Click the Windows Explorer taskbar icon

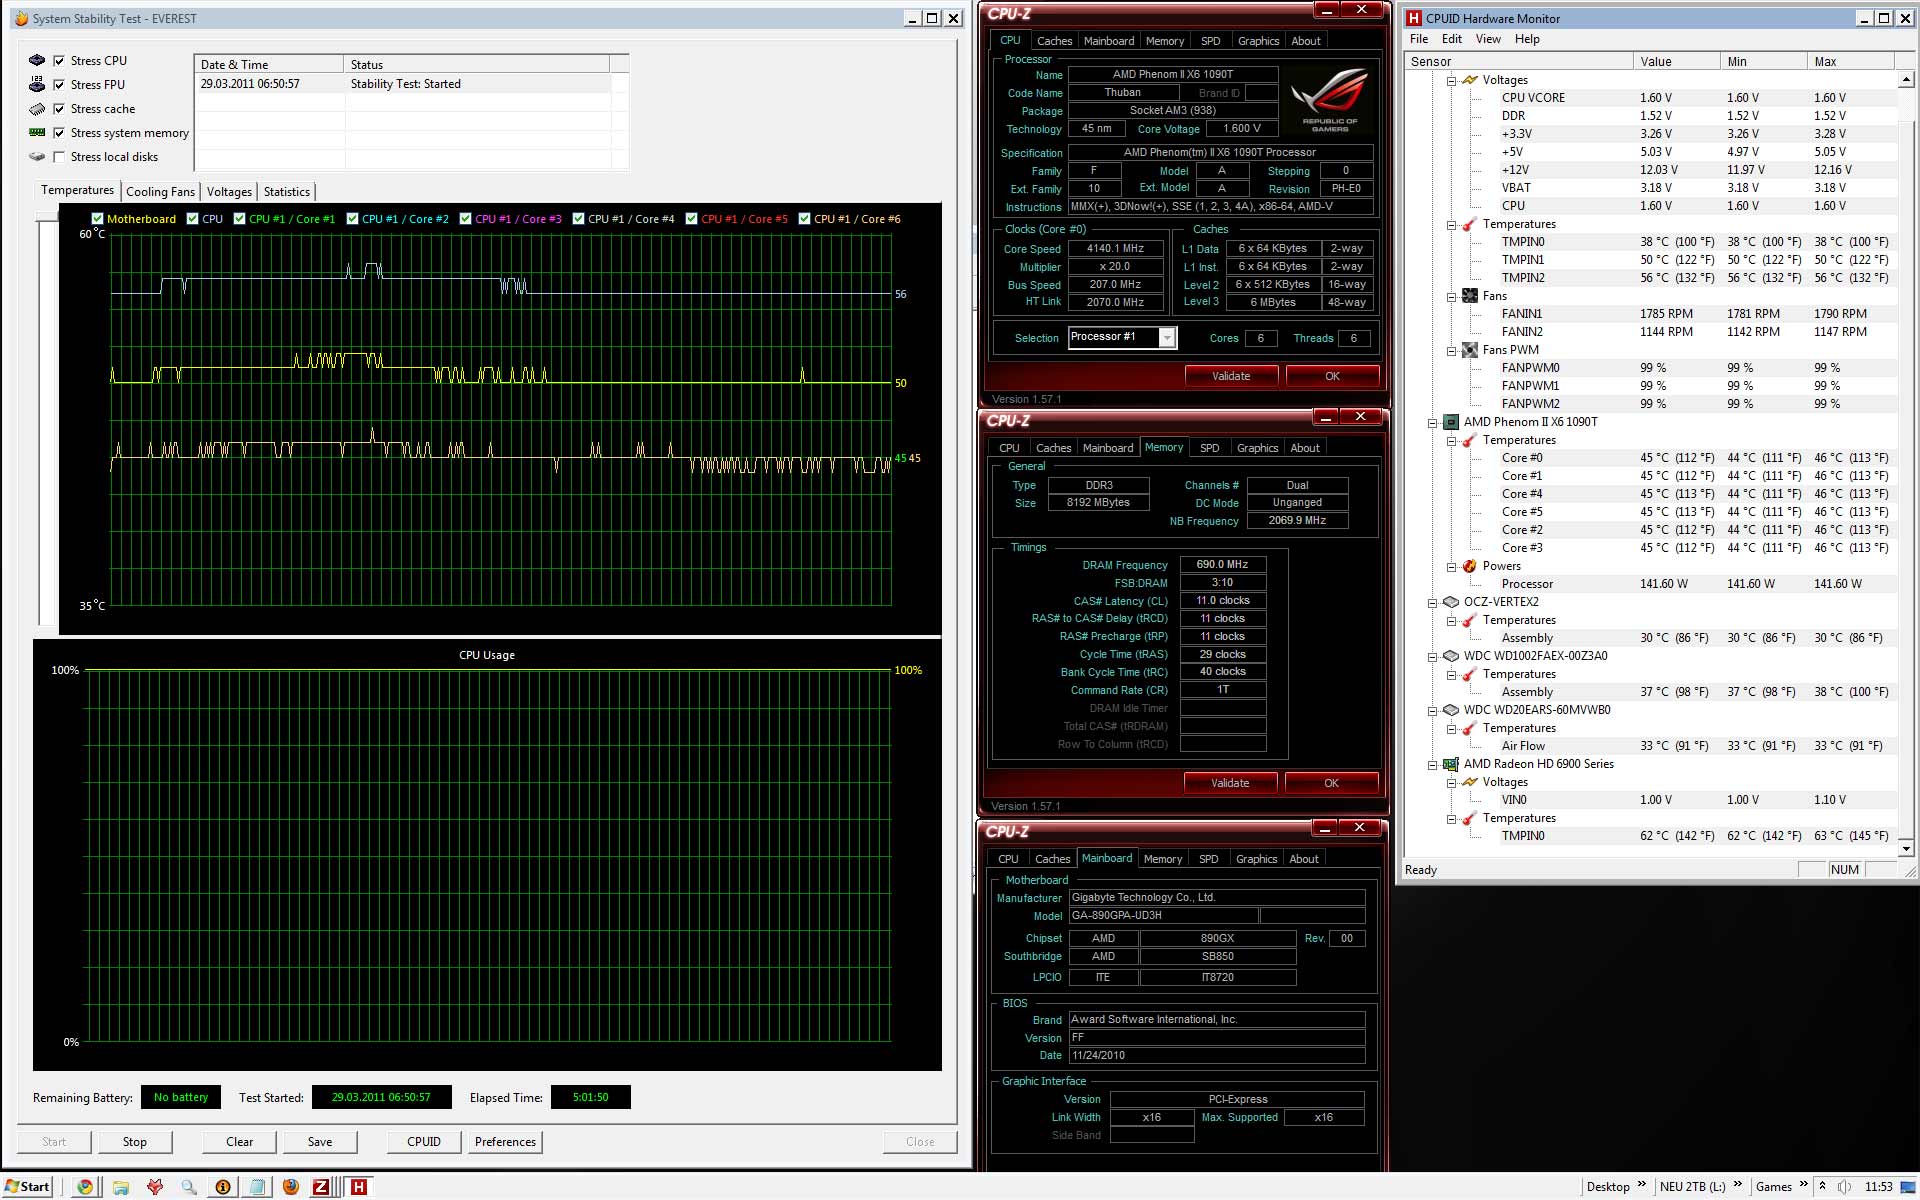(x=121, y=1187)
